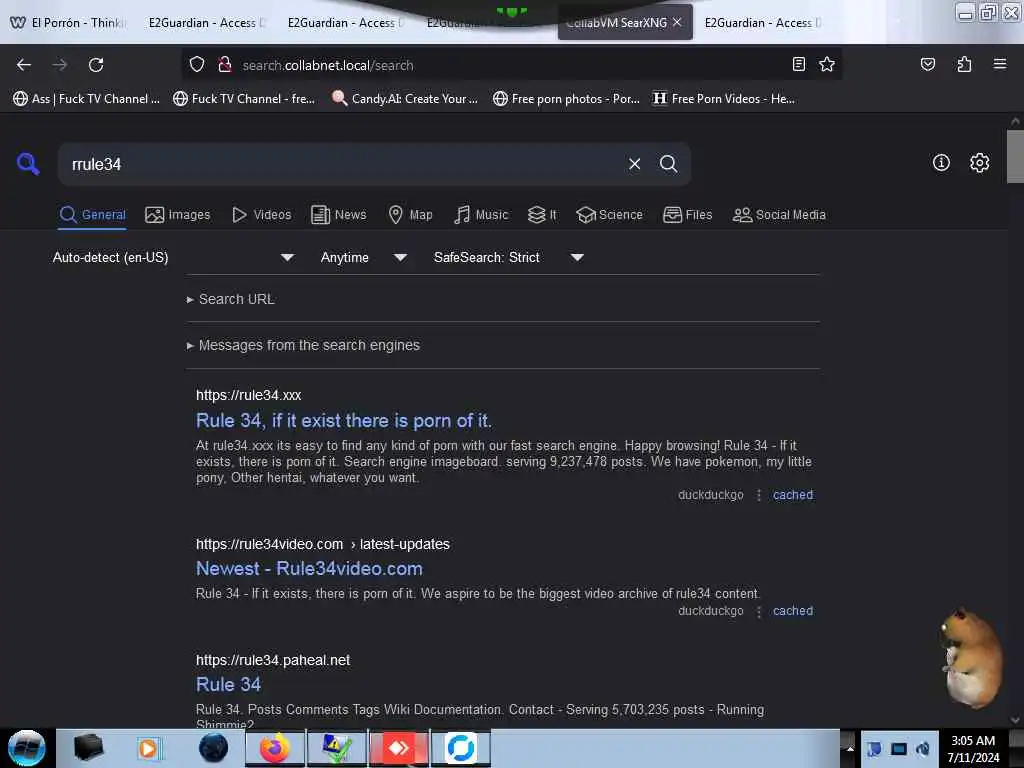Click the network monitor tray icon
Viewport: 1024px width, 768px height.
click(899, 749)
